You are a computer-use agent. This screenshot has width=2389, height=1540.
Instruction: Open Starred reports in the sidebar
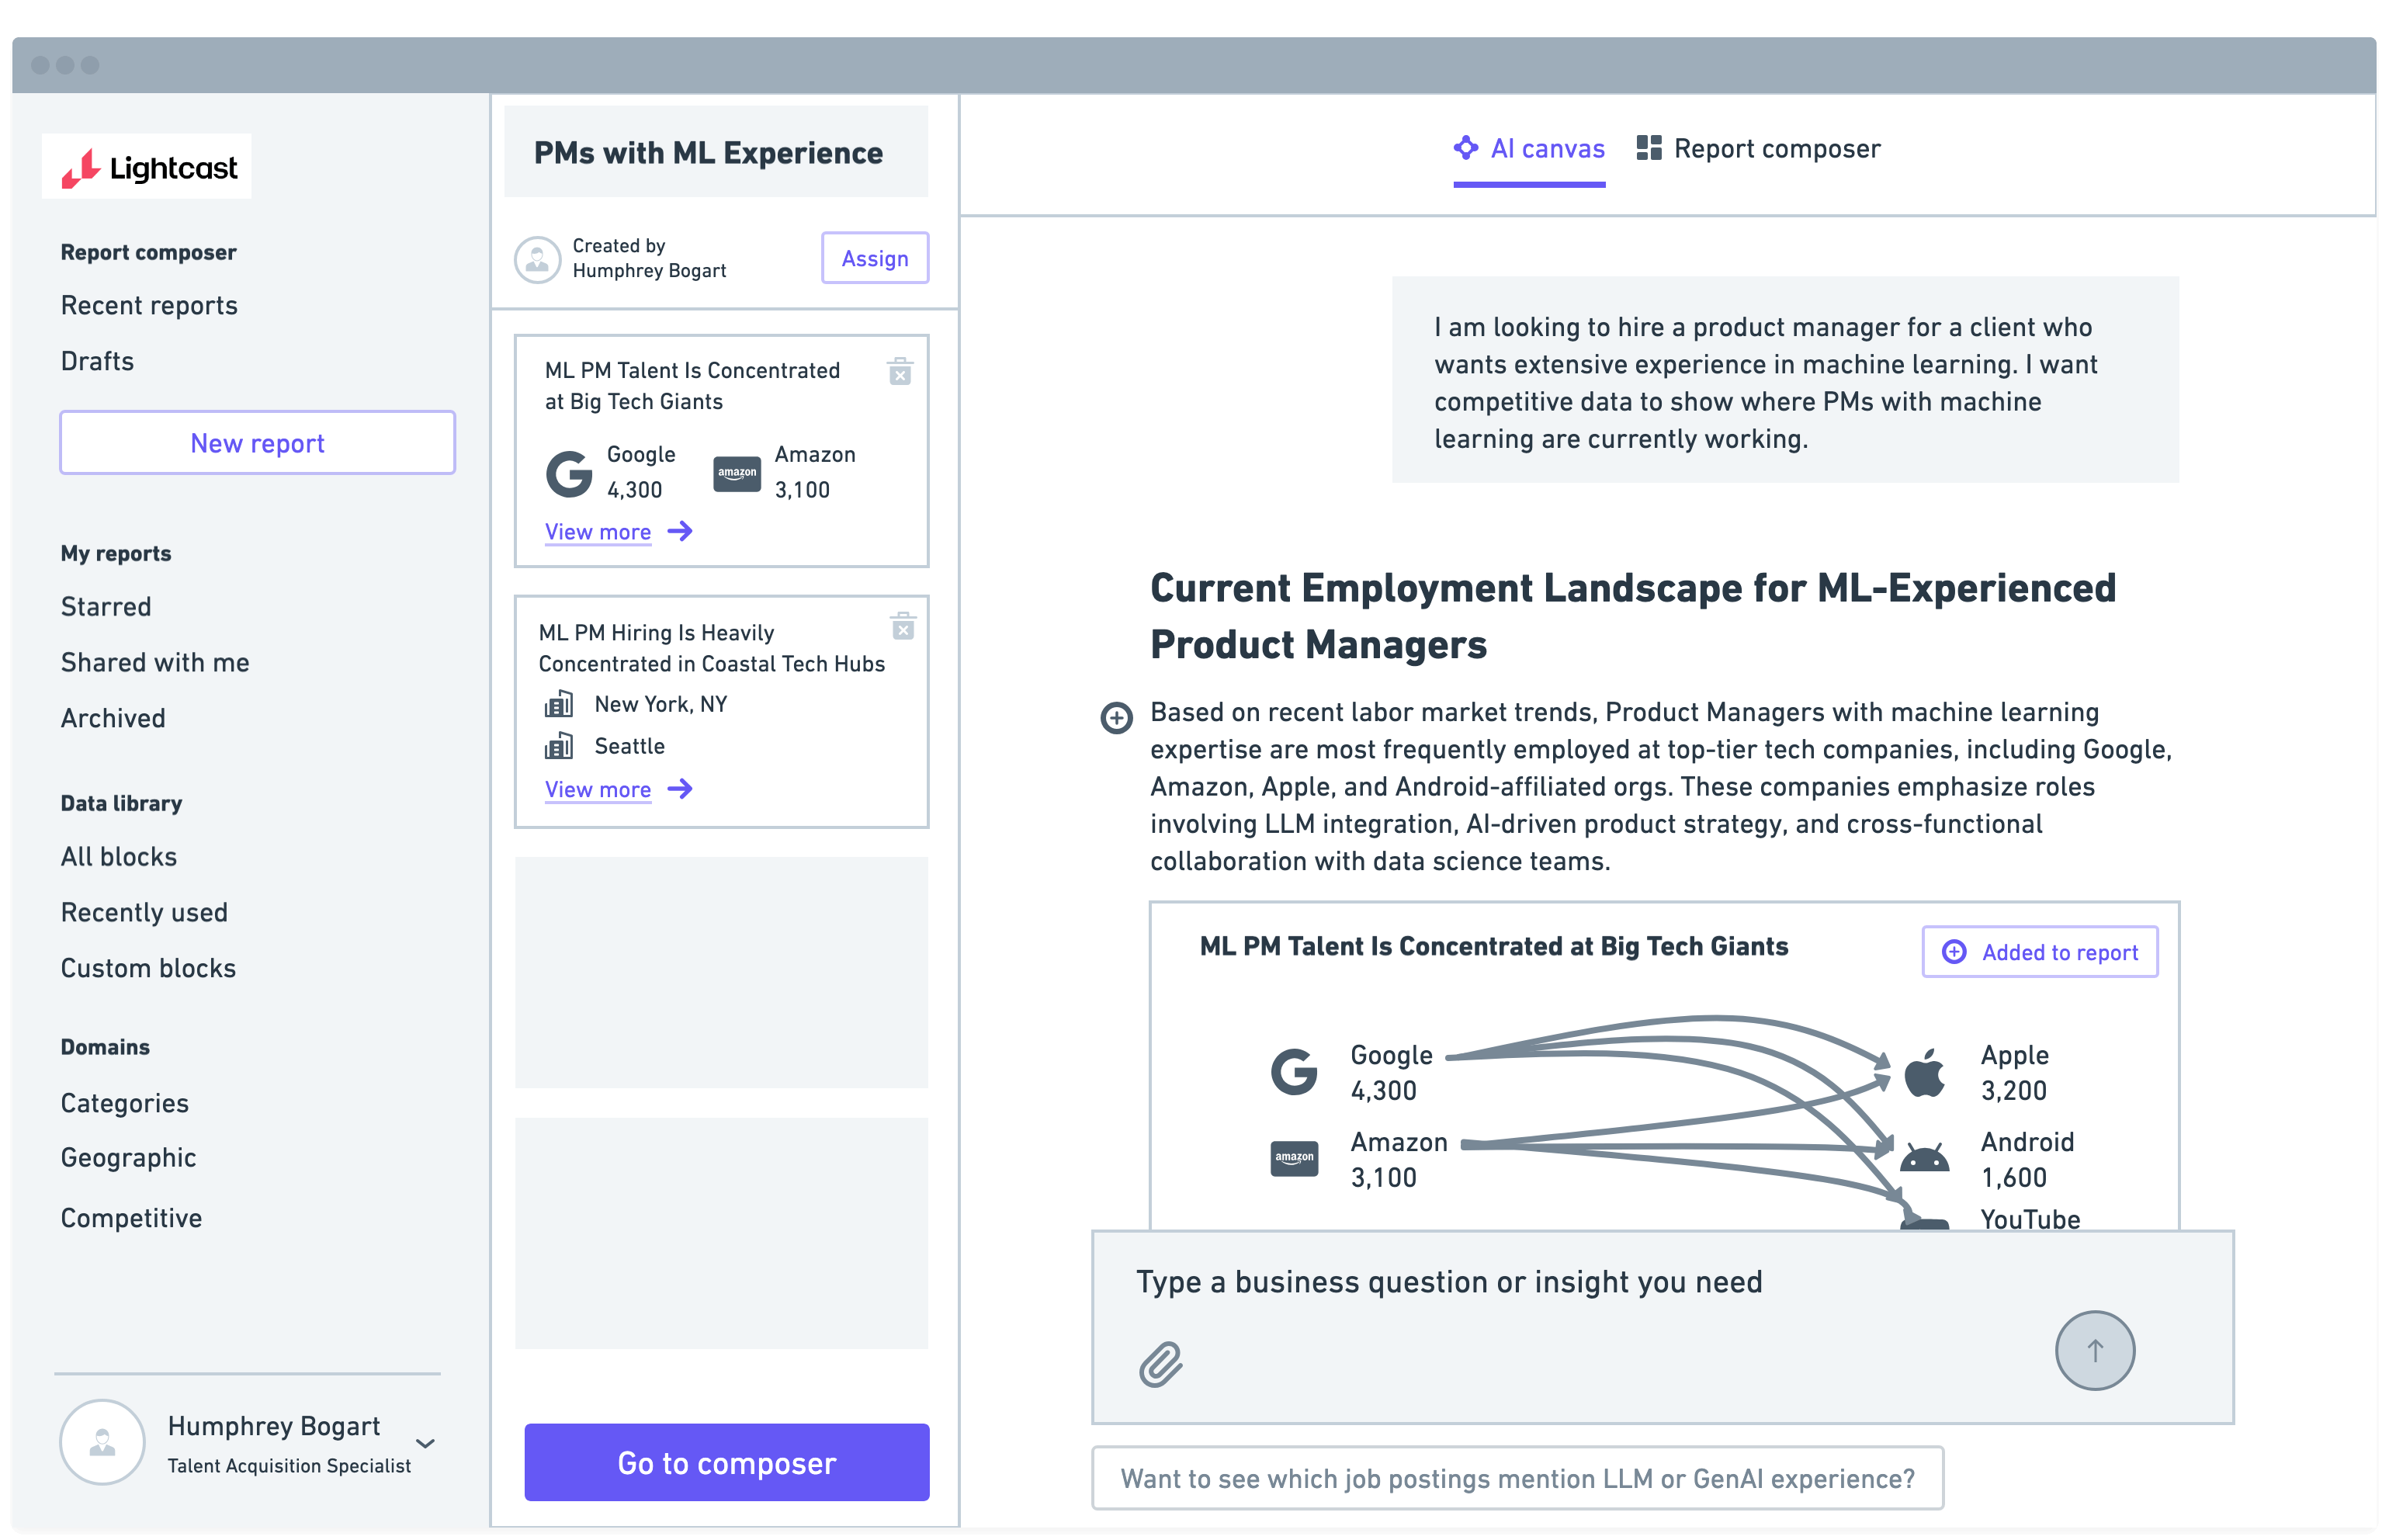point(106,607)
